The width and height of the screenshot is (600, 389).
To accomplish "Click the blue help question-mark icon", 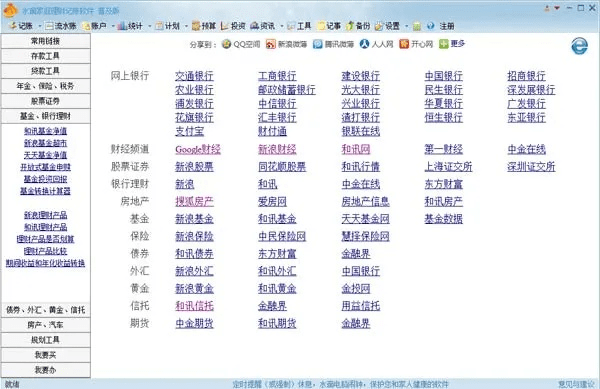I will [x=430, y=26].
